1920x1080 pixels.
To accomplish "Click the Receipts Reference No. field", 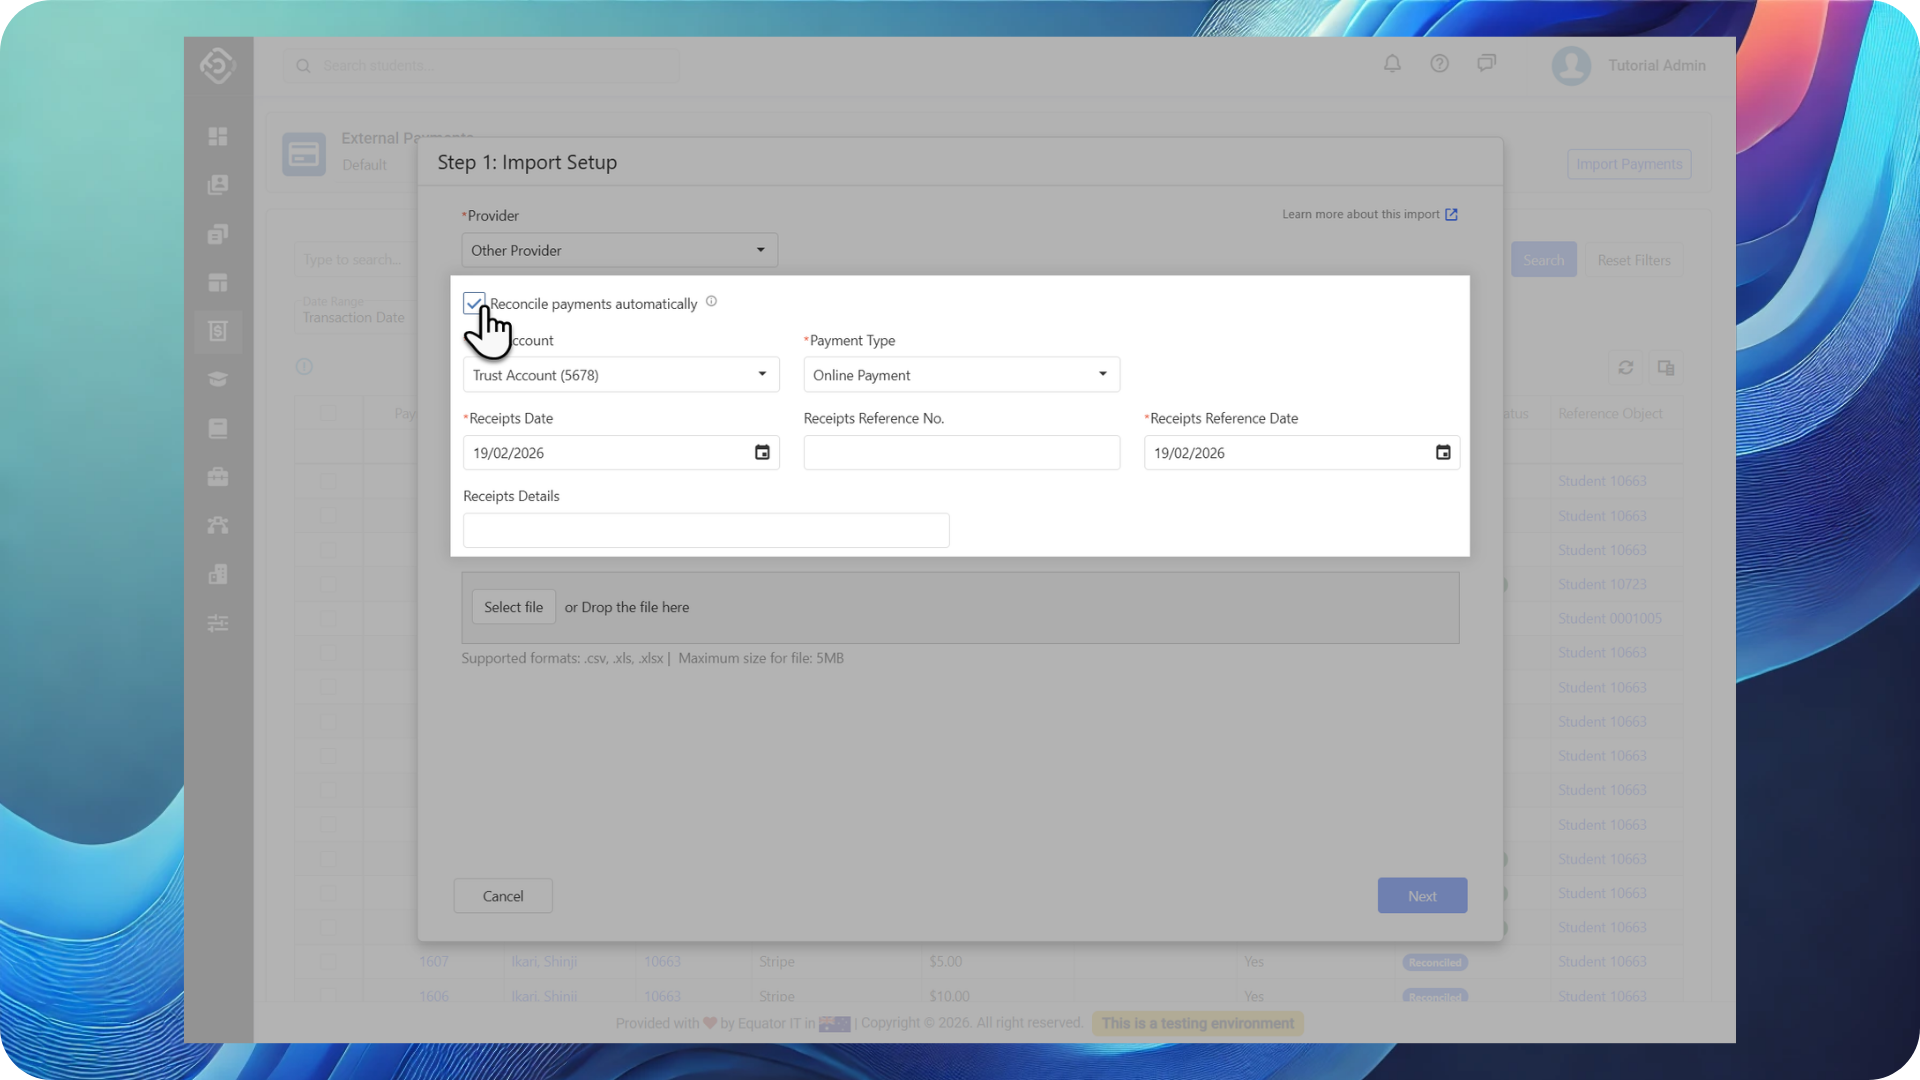I will (x=961, y=453).
